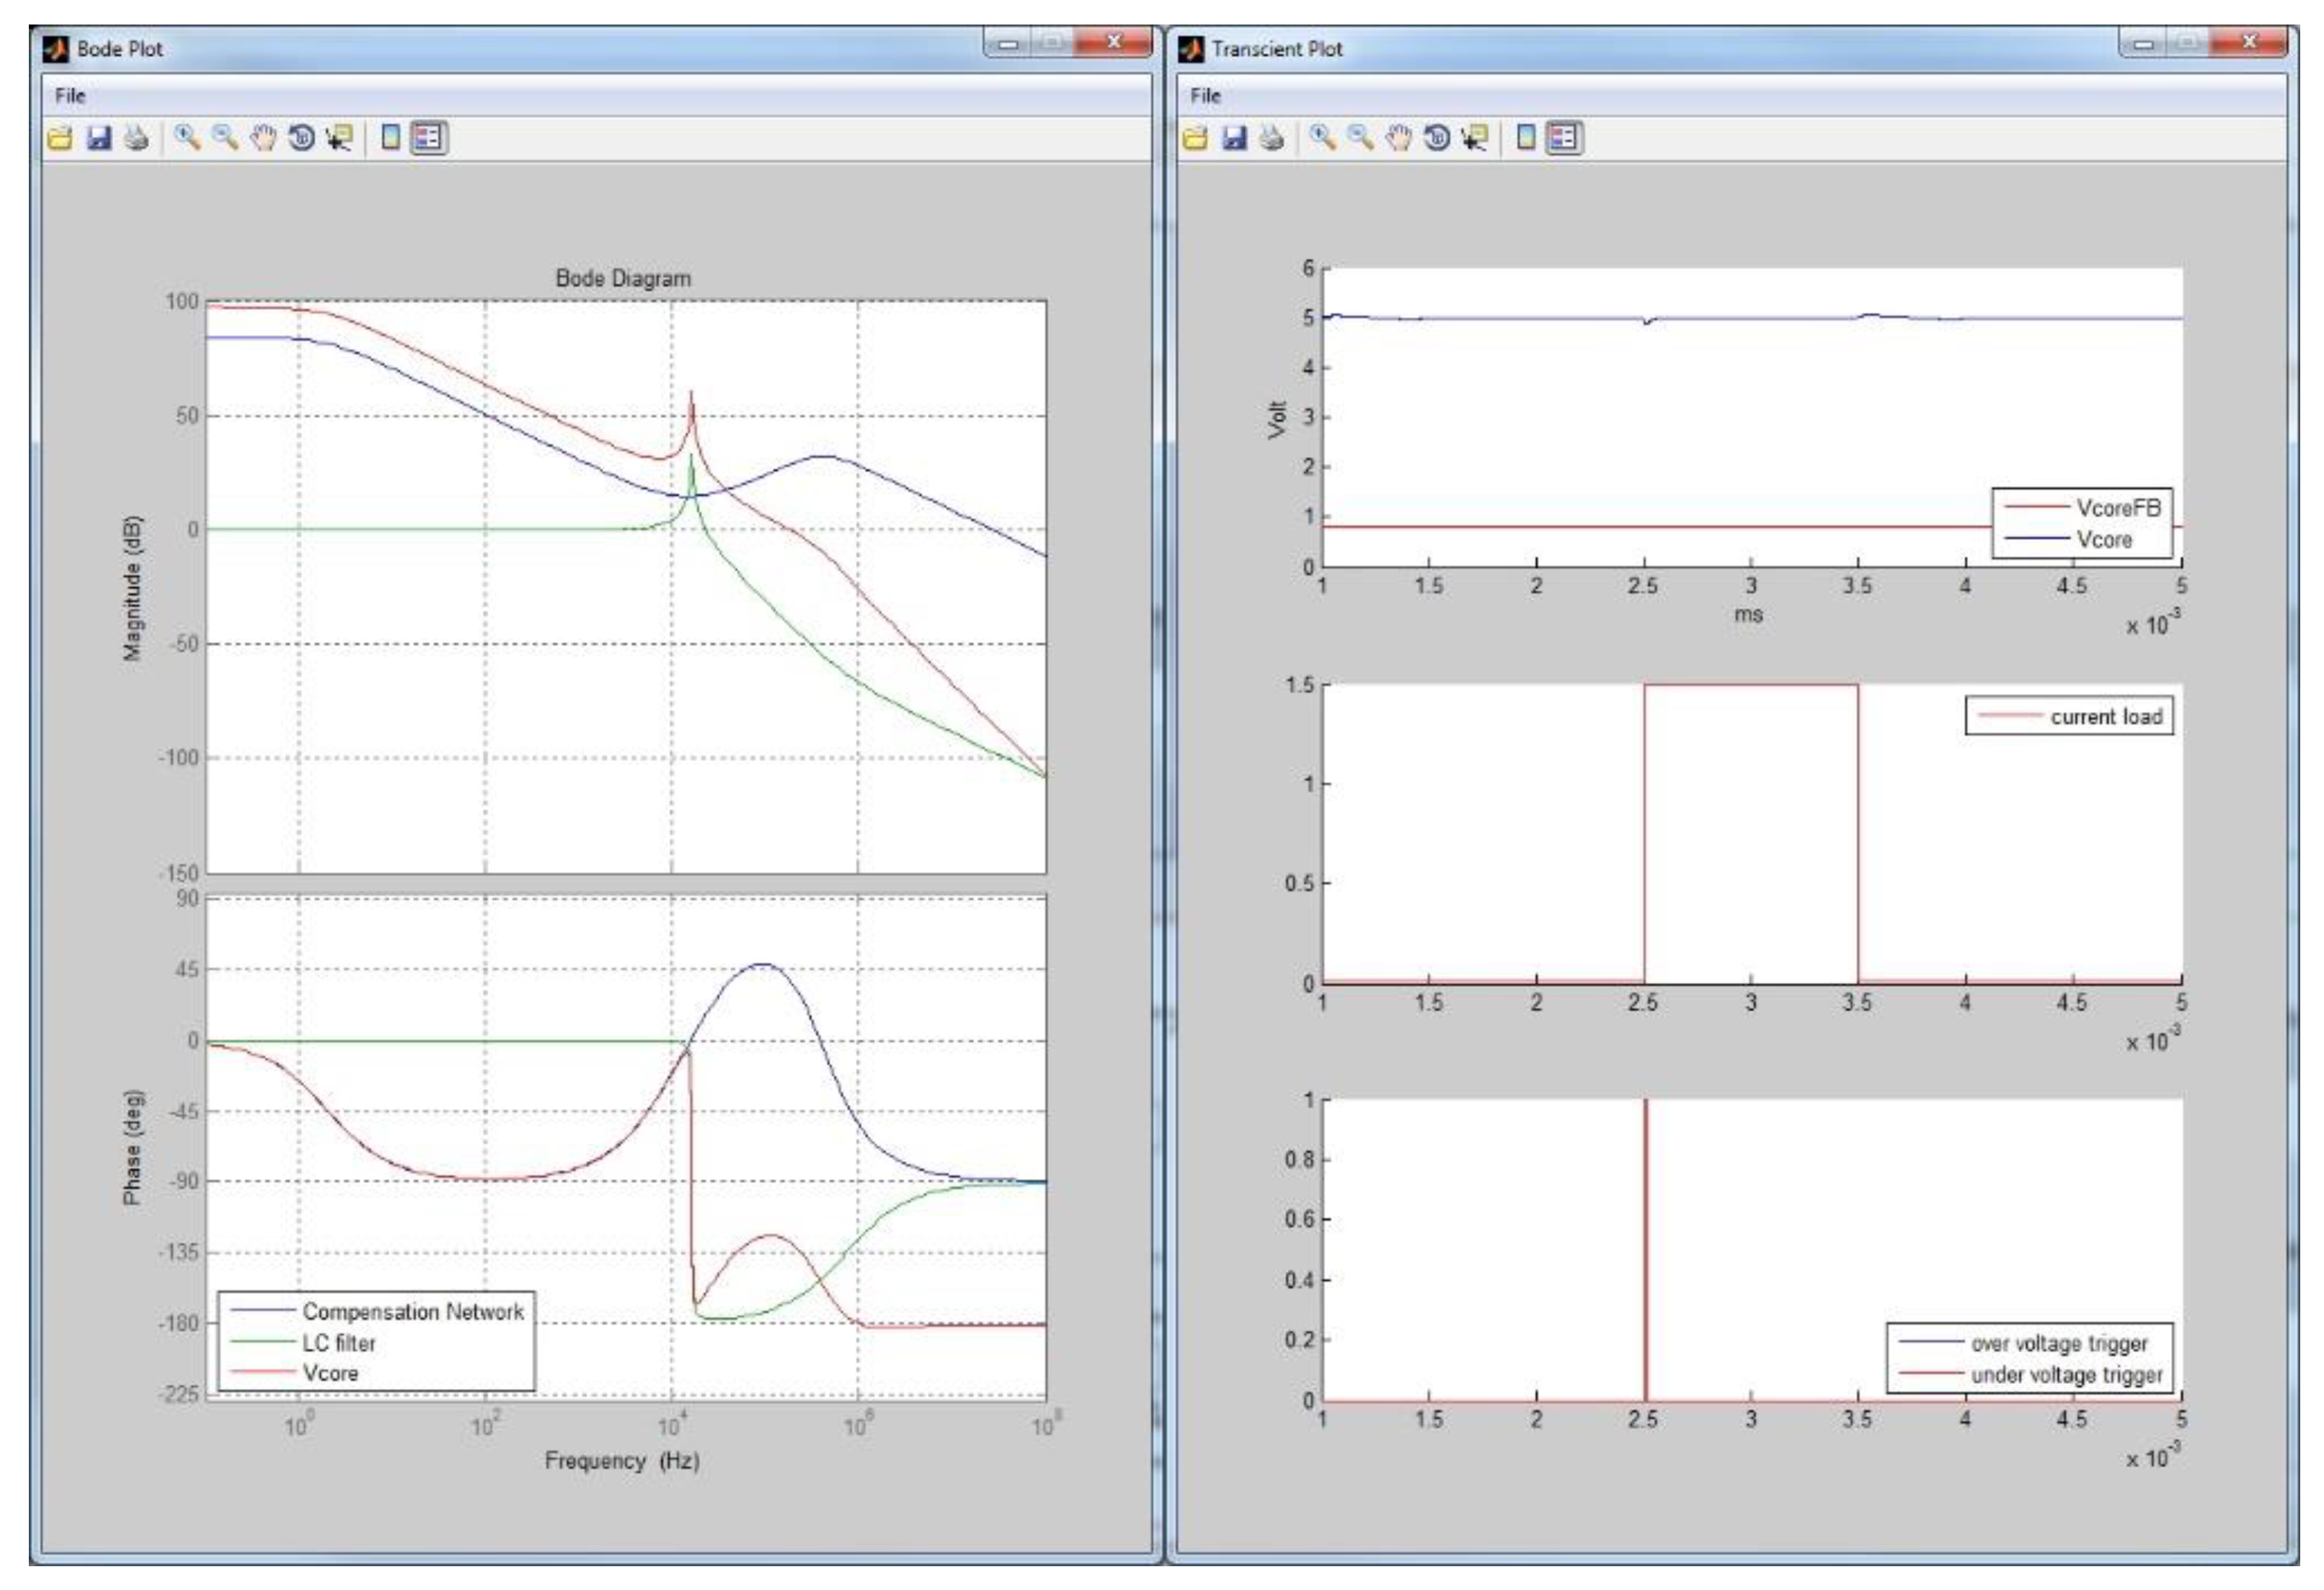Print the Bode Plot figure
This screenshot has width=2324, height=1590.
(x=137, y=138)
